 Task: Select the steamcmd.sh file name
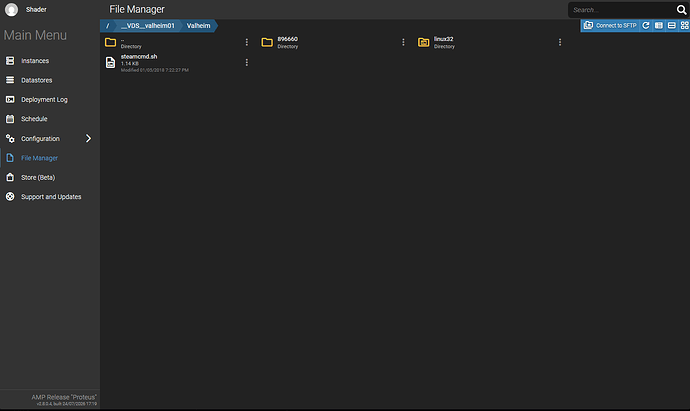139,57
